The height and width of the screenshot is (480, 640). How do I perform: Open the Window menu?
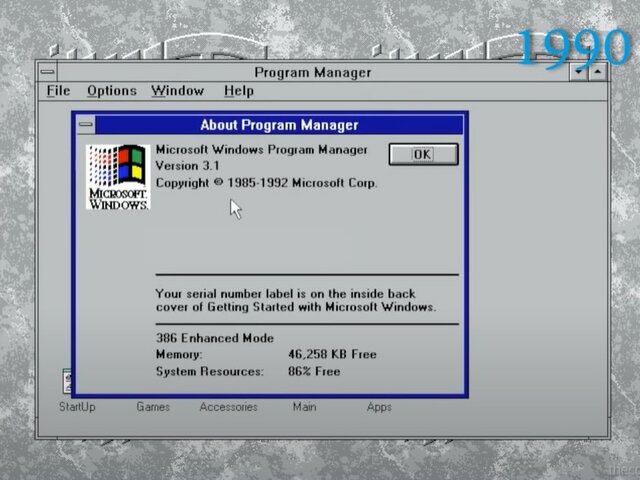(178, 91)
